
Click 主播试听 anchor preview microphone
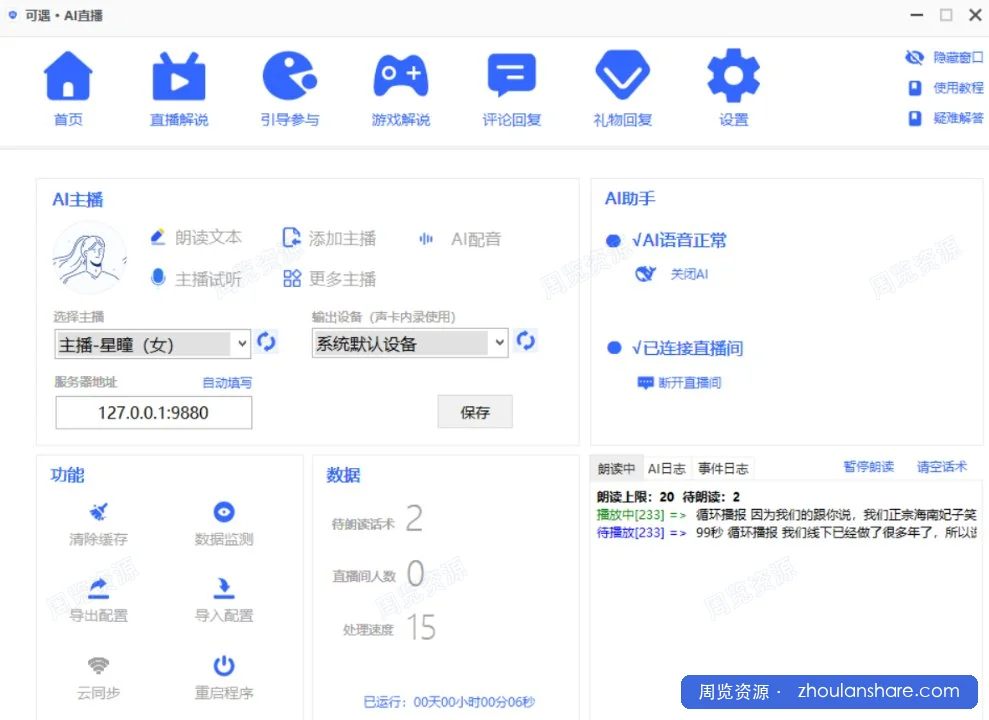[158, 277]
